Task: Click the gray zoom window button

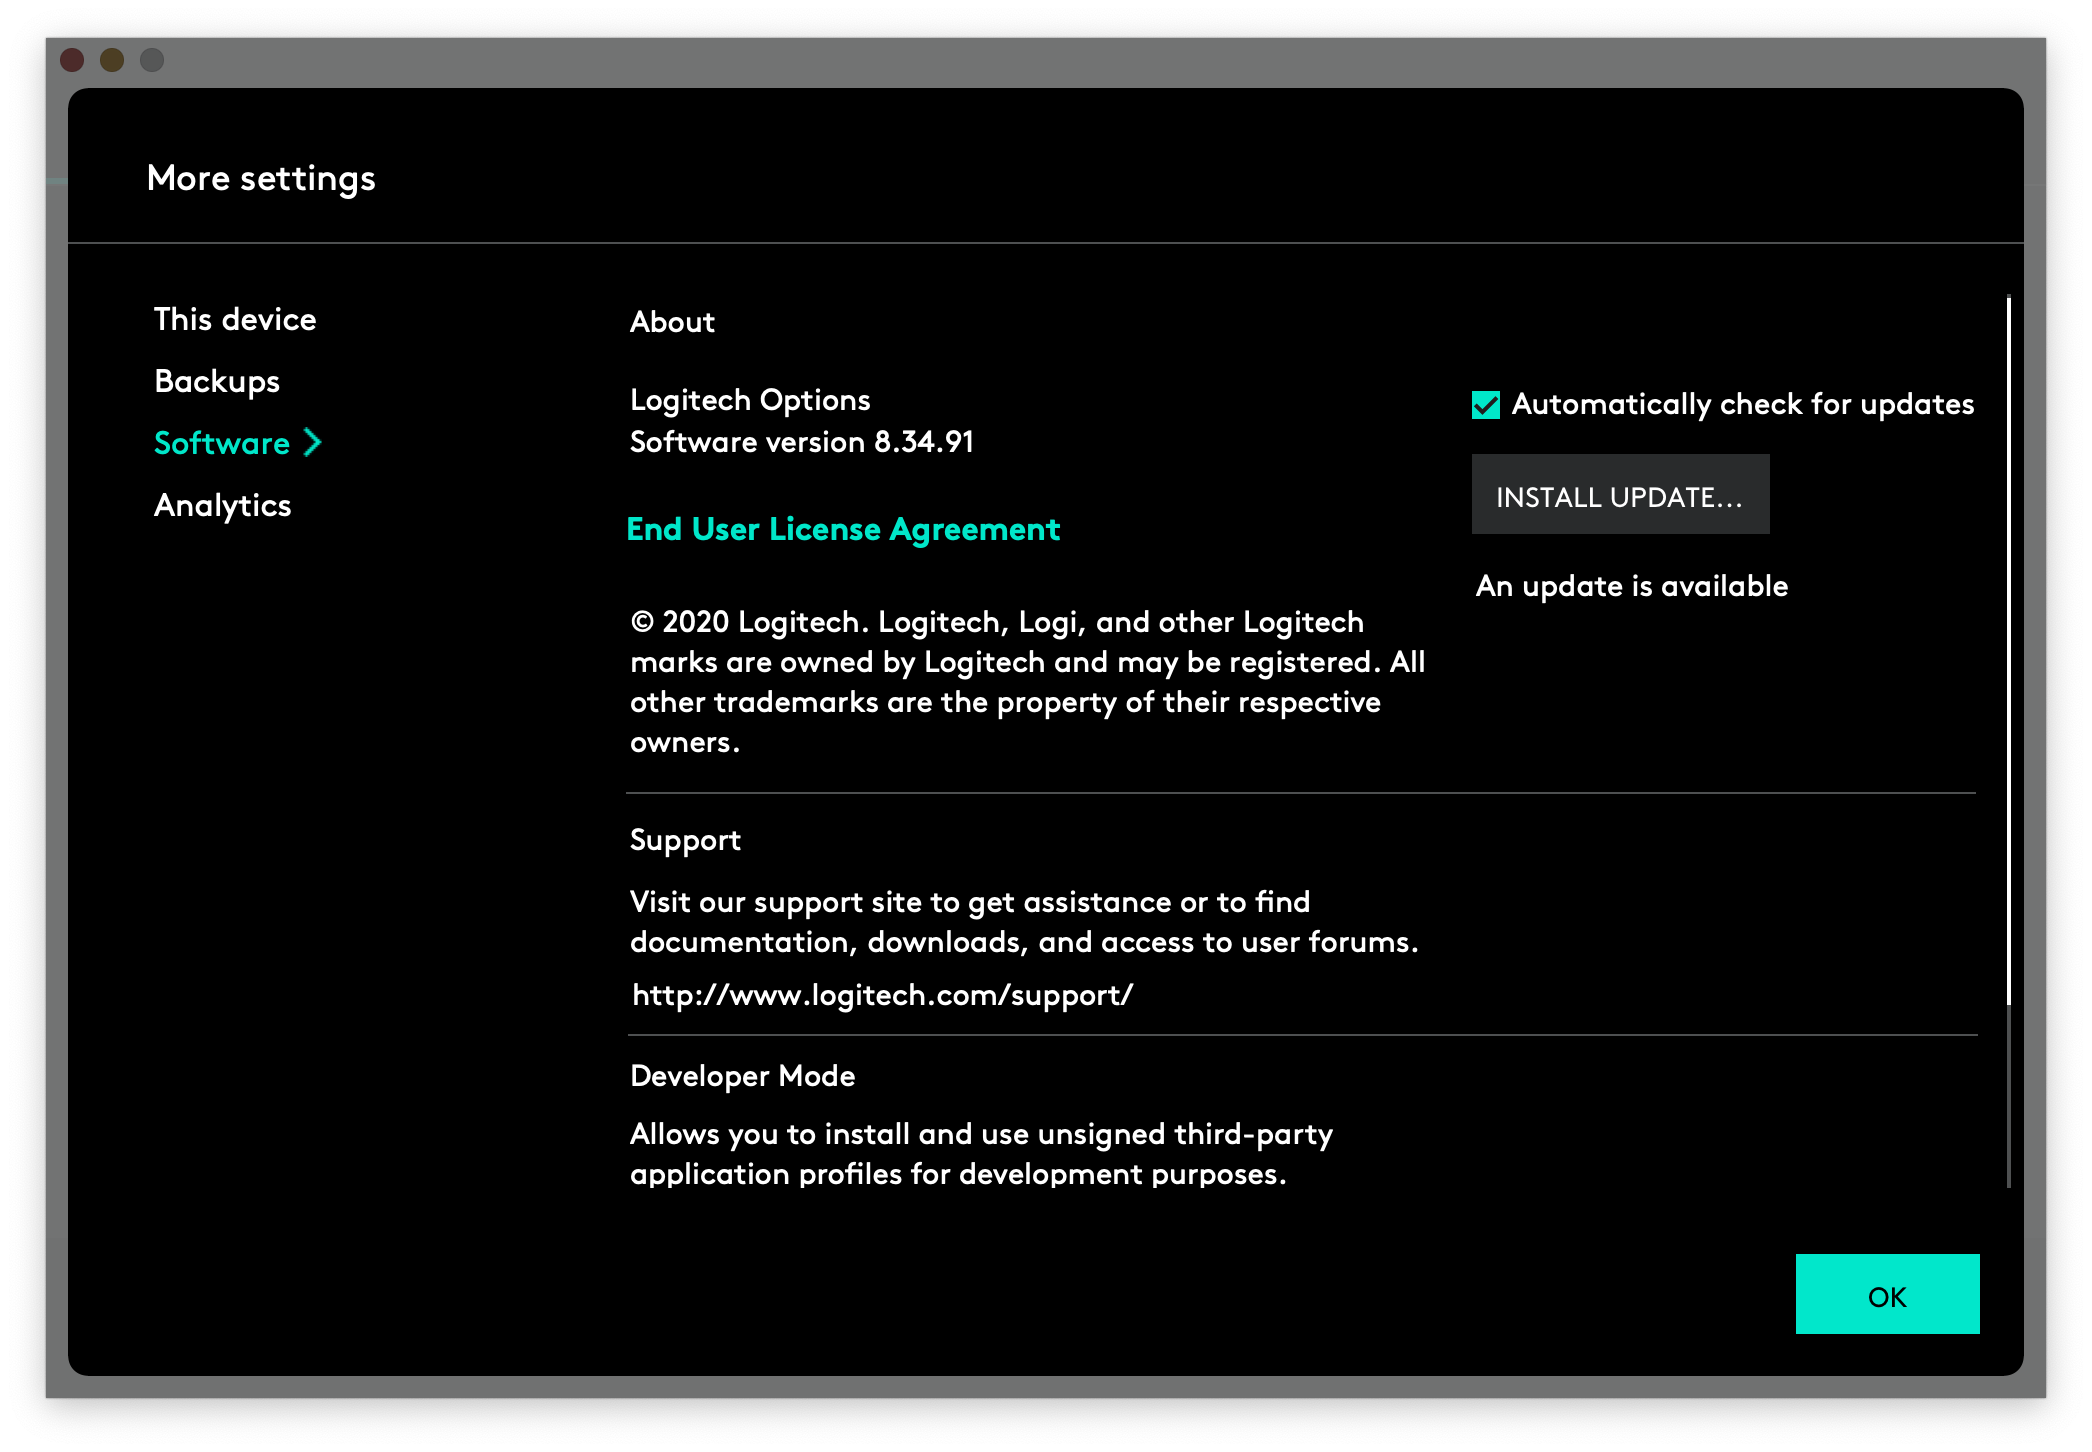Action: (152, 61)
